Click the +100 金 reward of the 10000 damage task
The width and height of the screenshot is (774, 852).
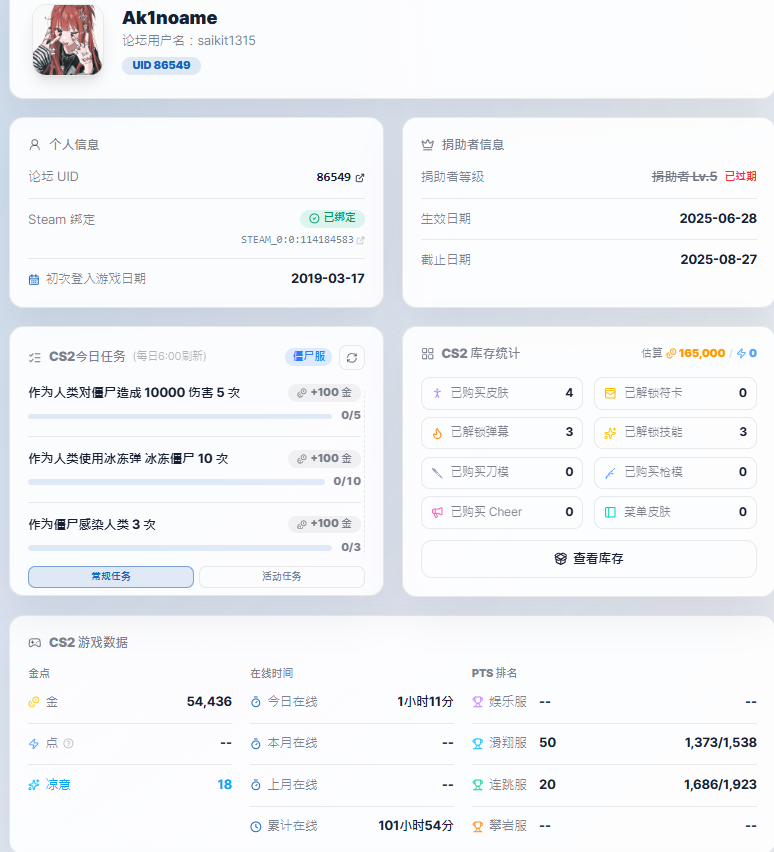[x=324, y=392]
